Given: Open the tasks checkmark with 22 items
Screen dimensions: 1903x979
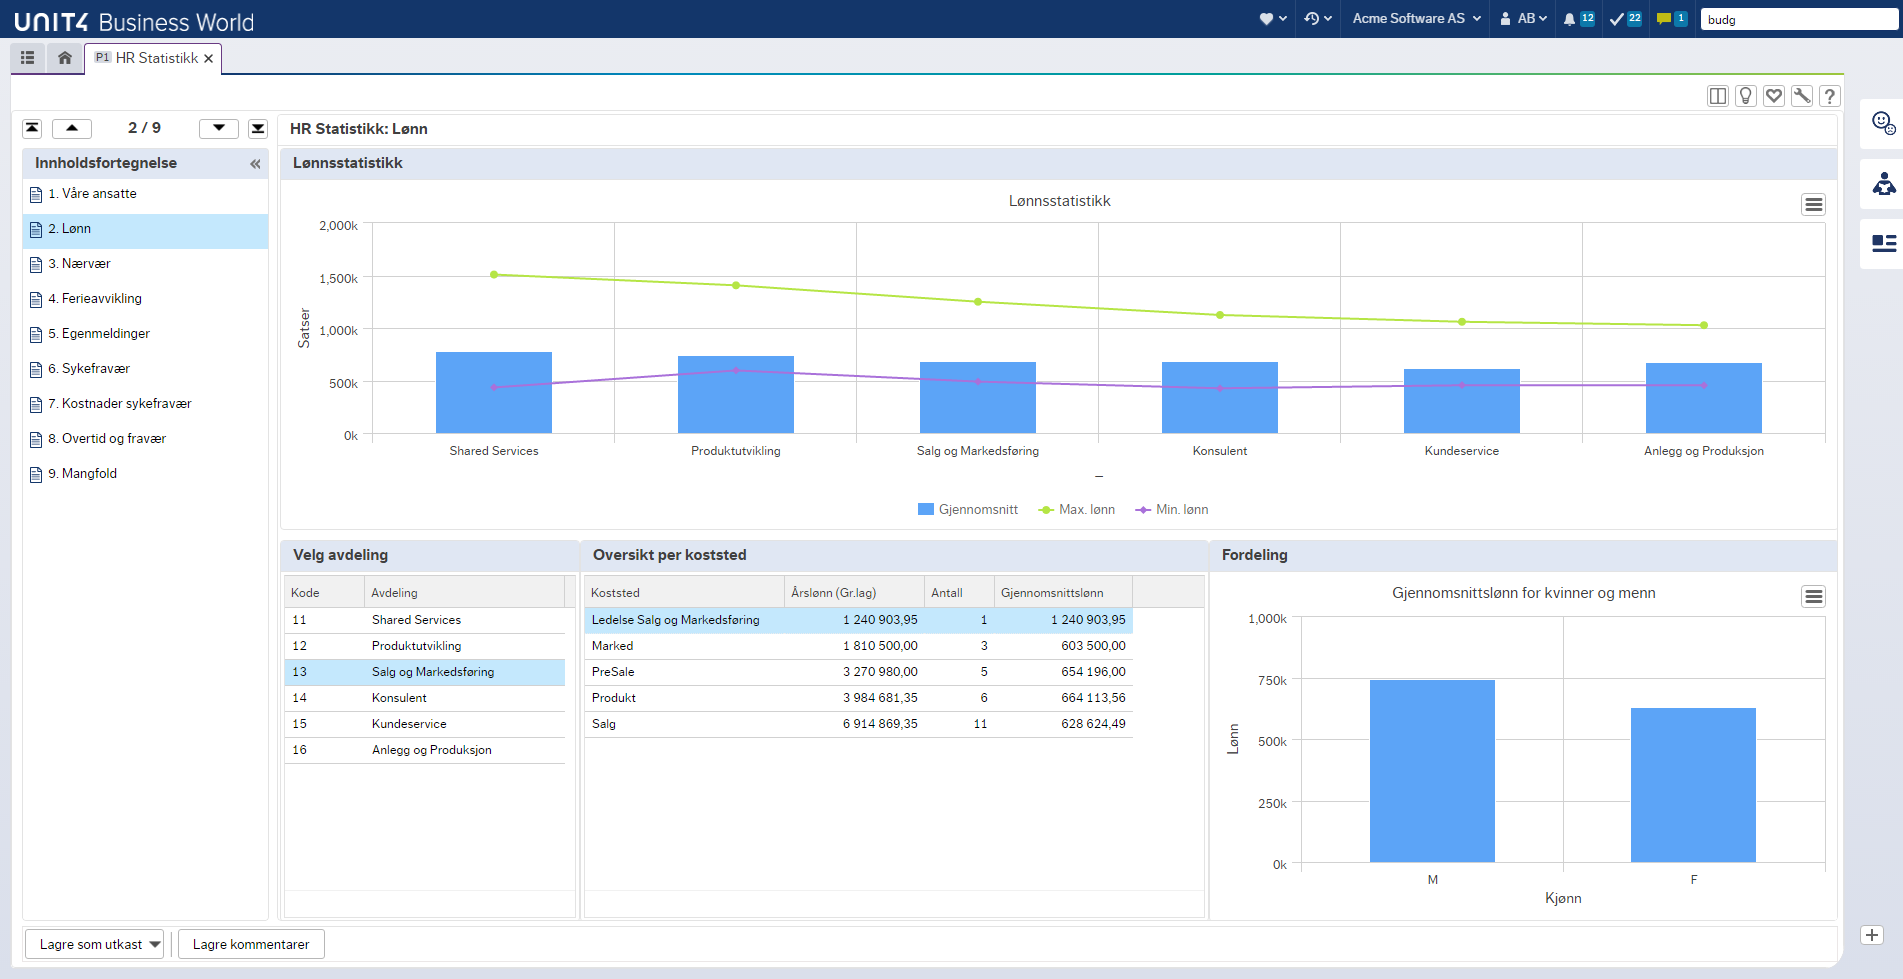Looking at the screenshot, I should 1625,19.
